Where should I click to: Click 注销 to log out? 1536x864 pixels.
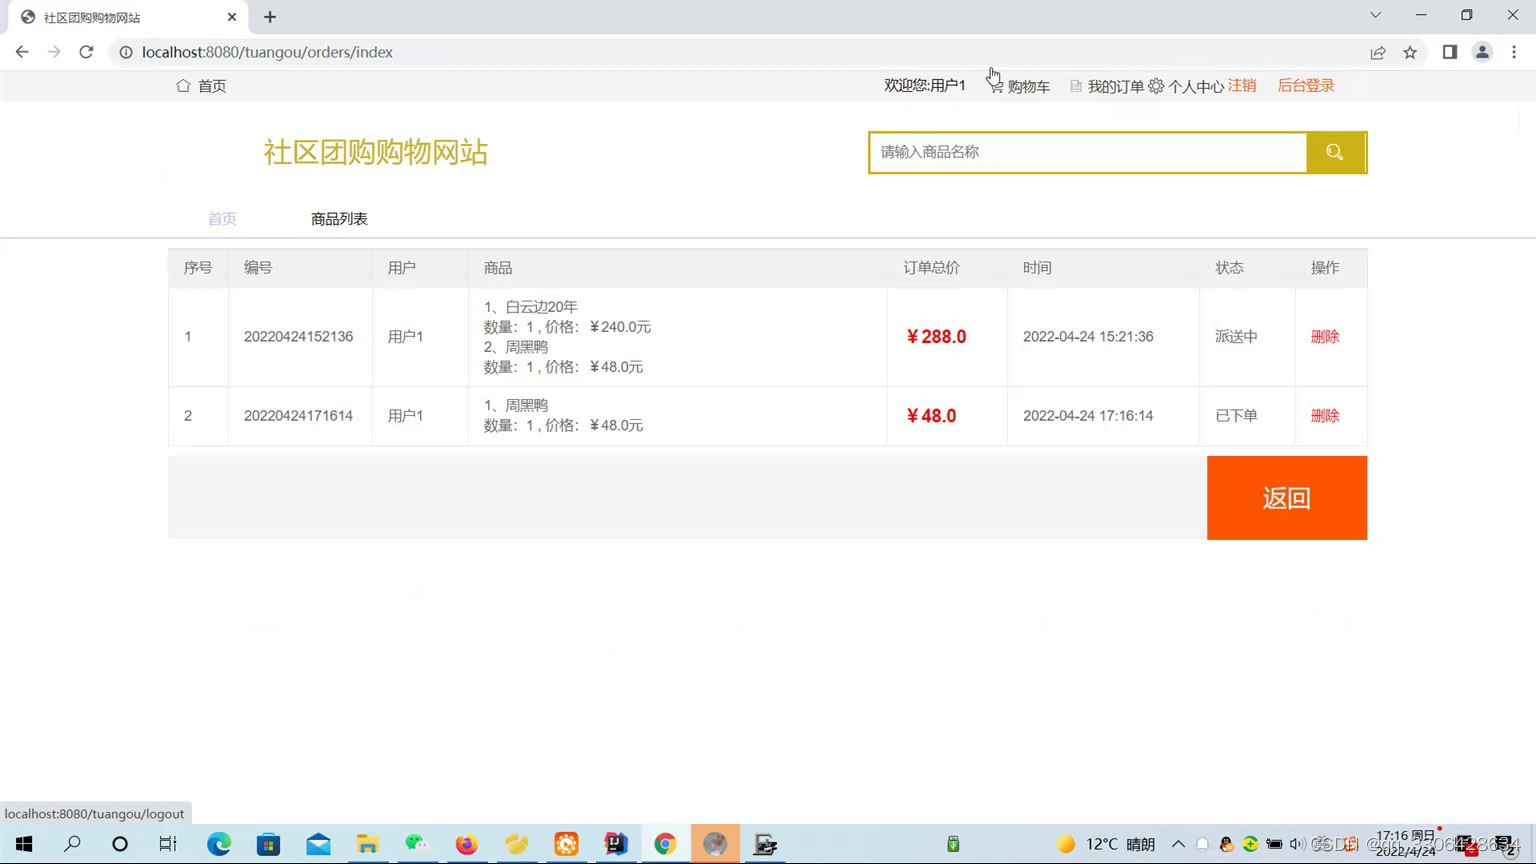(1242, 86)
